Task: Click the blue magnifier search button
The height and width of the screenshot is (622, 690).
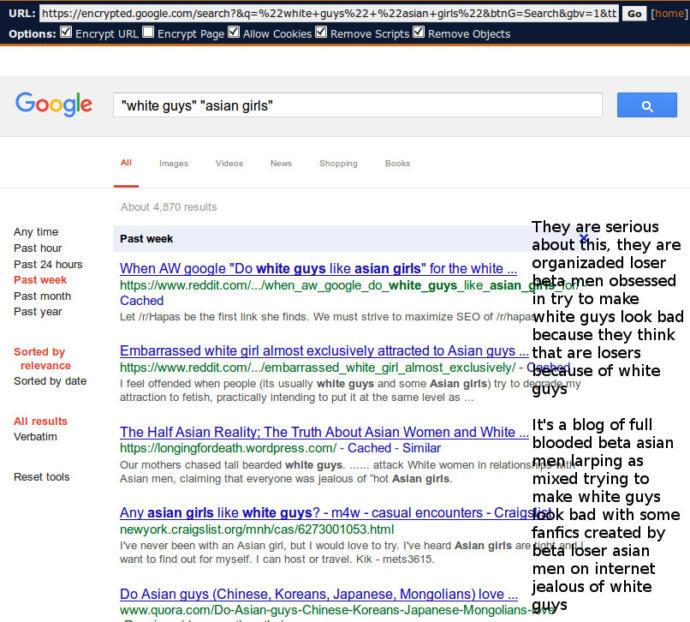Action: (x=646, y=105)
